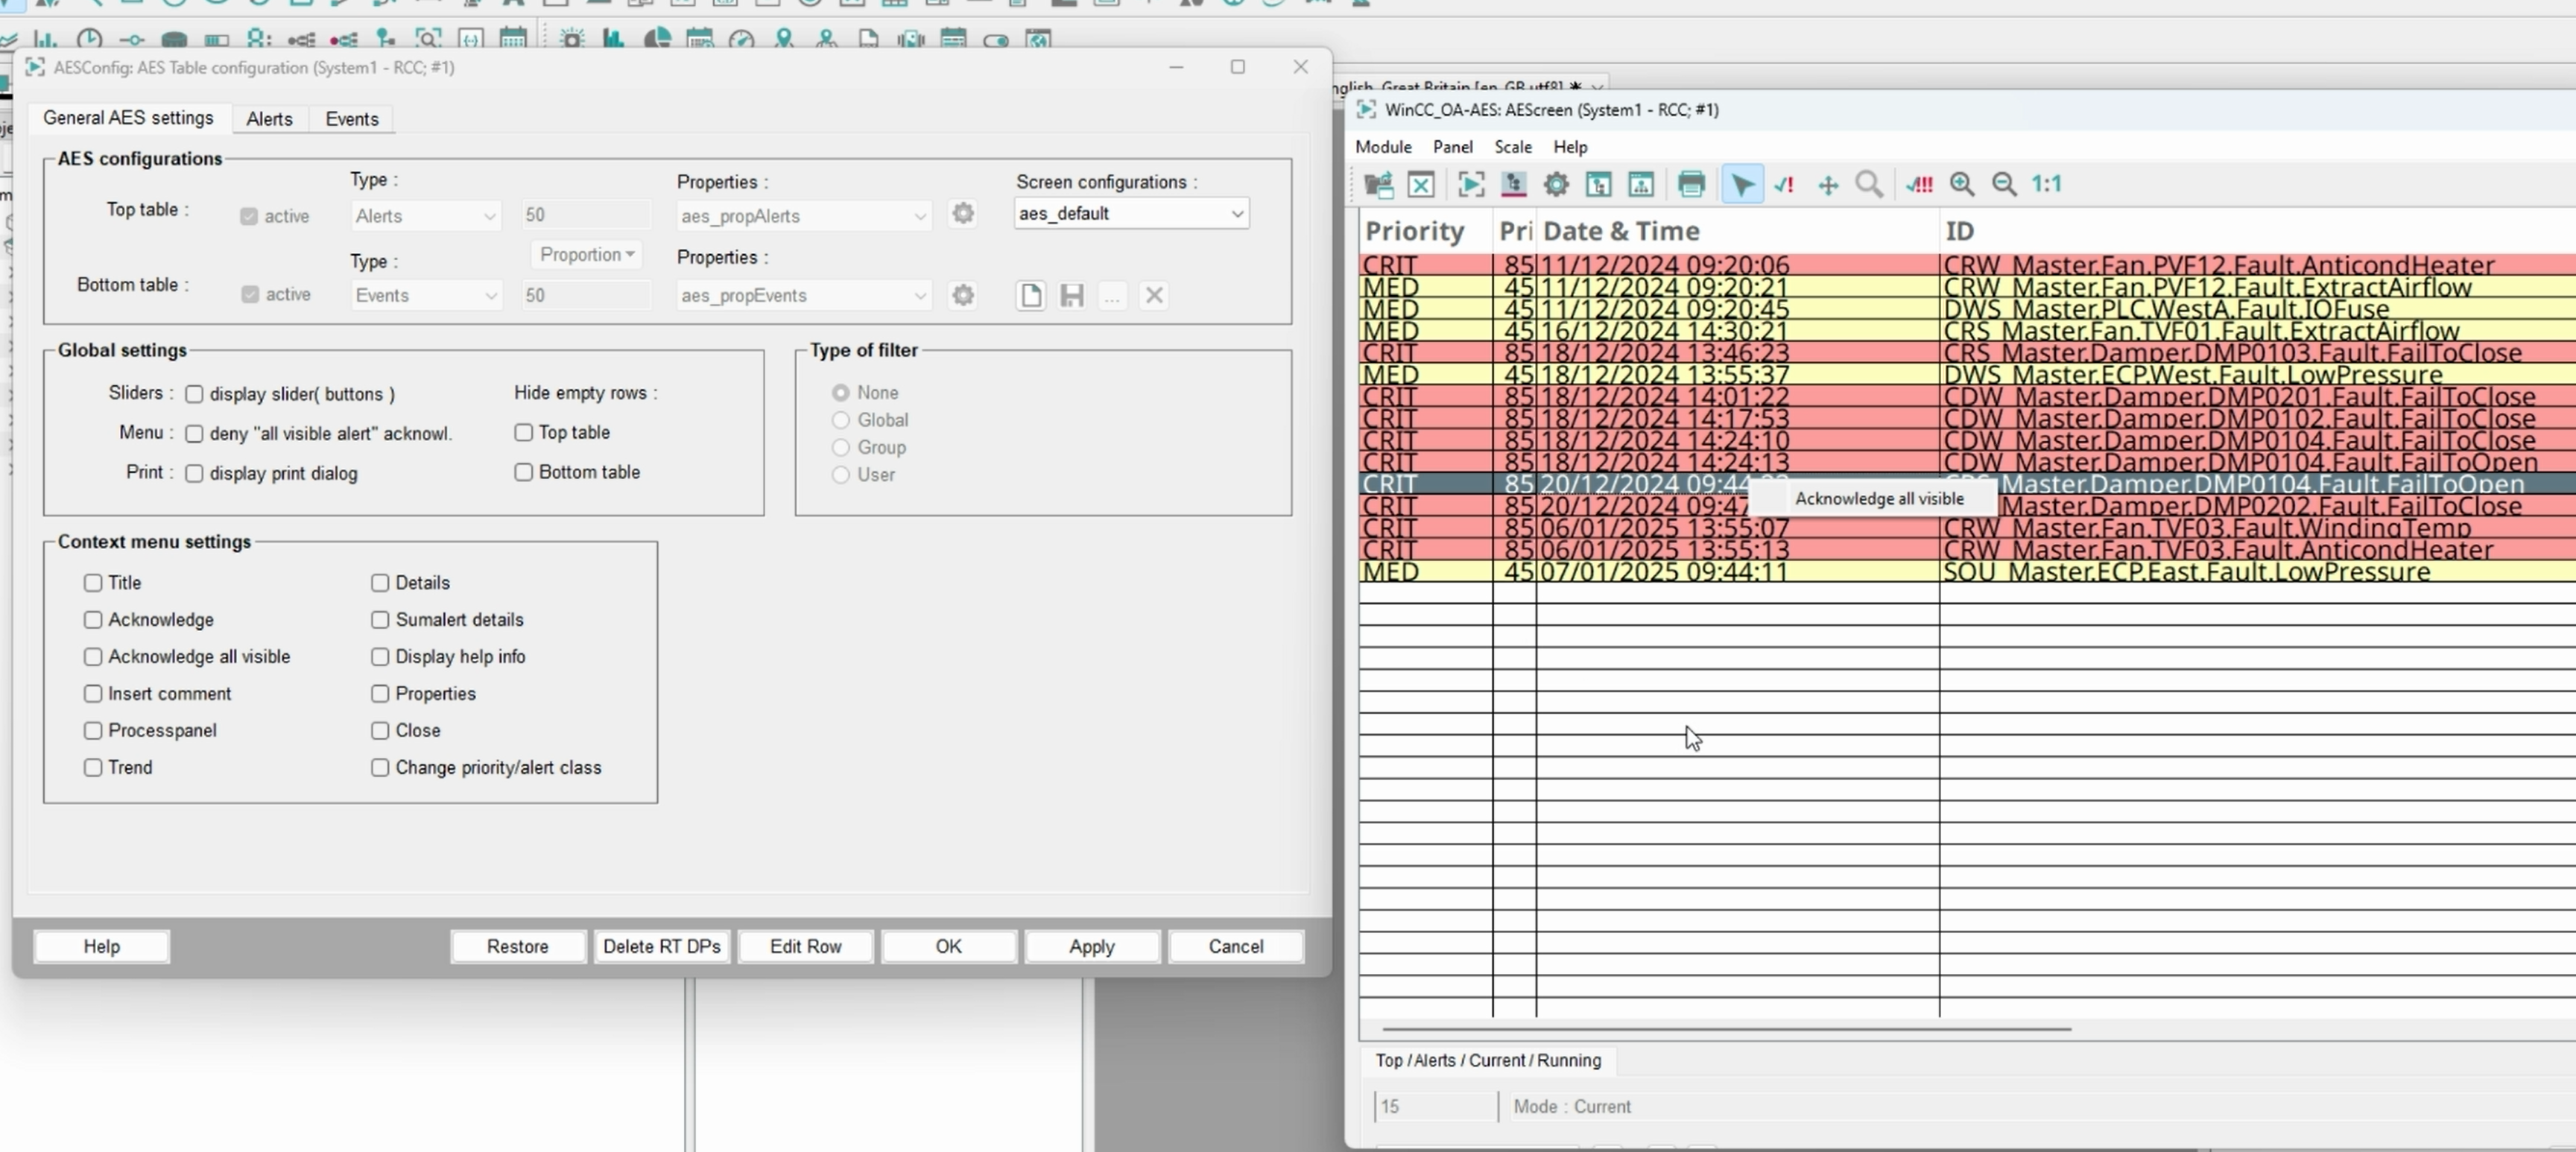
Task: Click save configuration floppy disk icon
Action: click(x=1072, y=296)
